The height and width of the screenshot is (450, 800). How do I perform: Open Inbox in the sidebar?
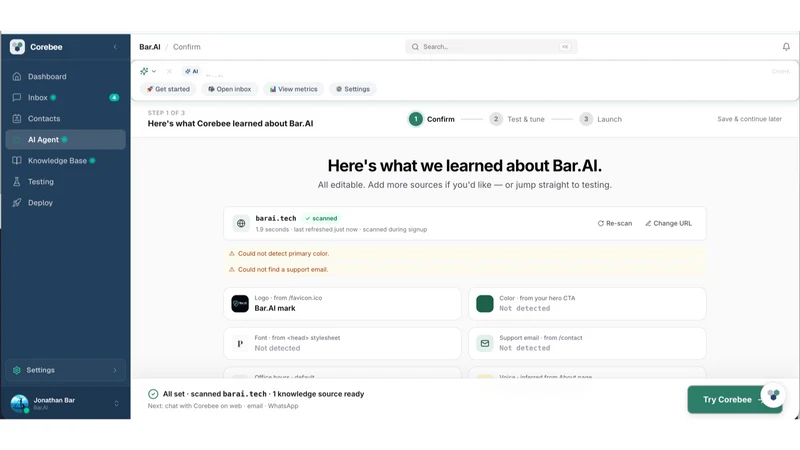pyautogui.click(x=65, y=97)
